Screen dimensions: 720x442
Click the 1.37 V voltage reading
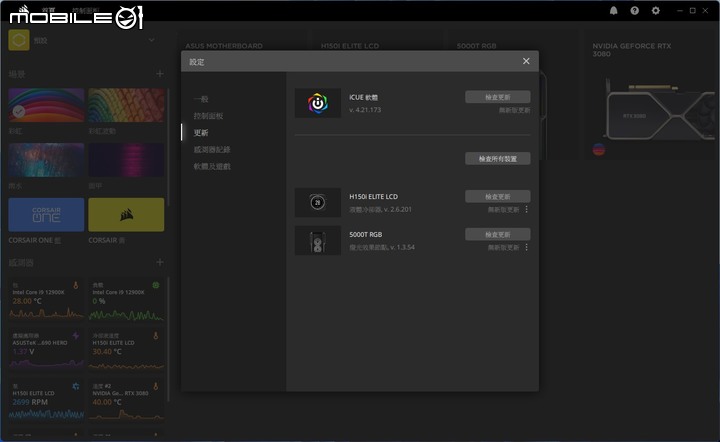[23, 352]
